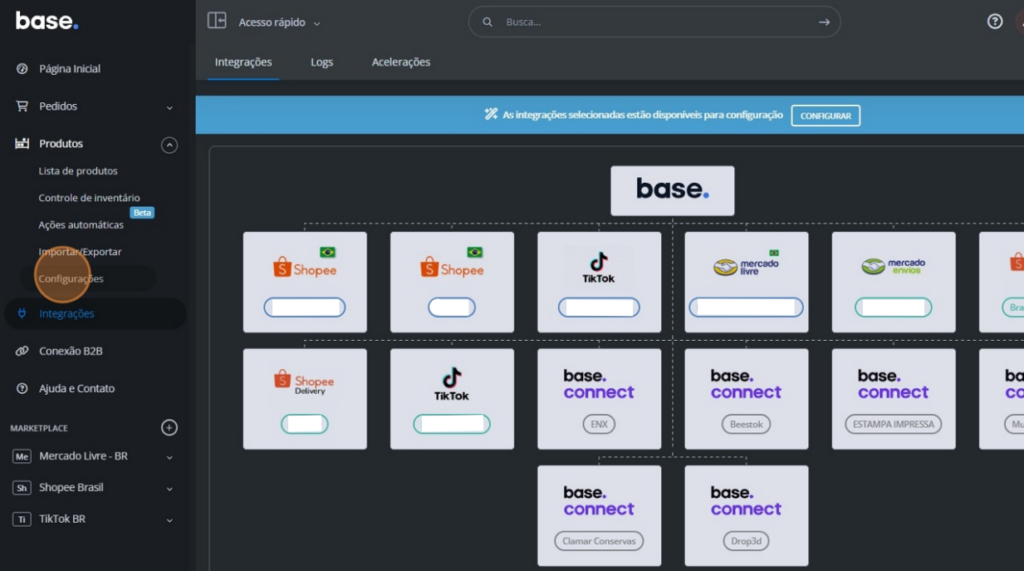Click the Mercado Livre 'Me' badge icon
Viewport: 1024px width, 571px height.
[x=22, y=457]
